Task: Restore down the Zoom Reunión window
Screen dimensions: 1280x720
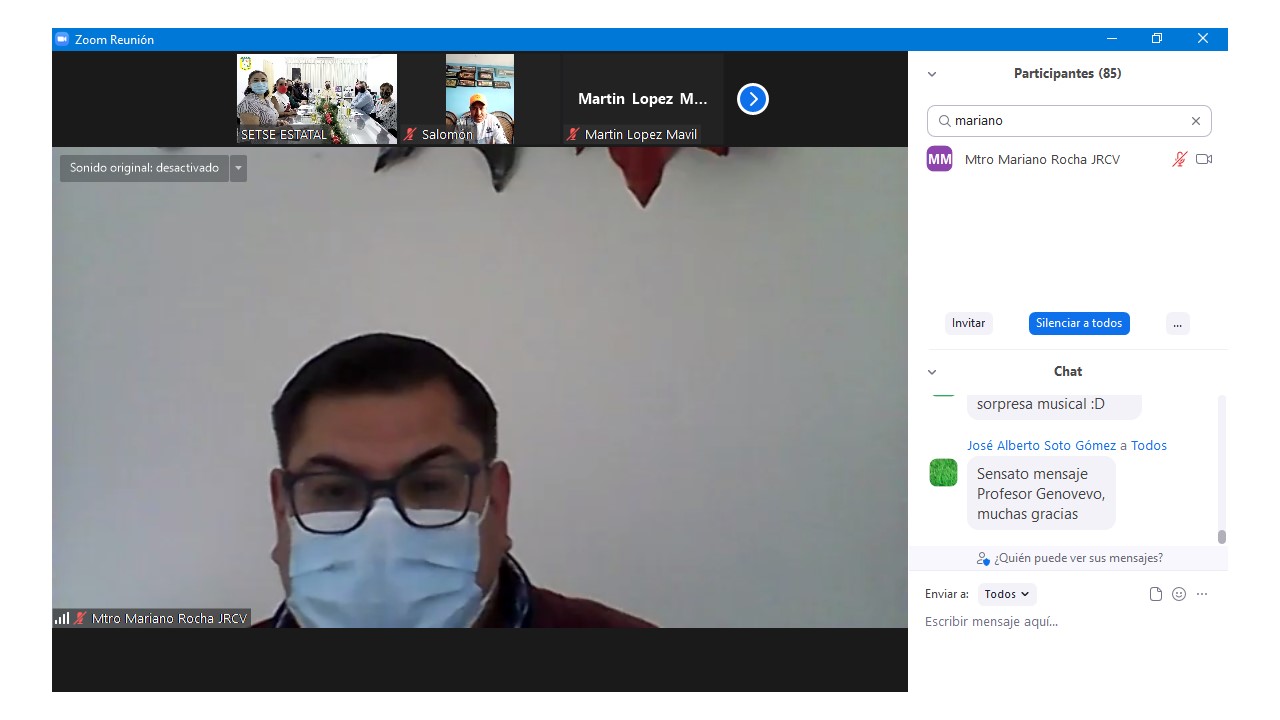Action: 1157,39
